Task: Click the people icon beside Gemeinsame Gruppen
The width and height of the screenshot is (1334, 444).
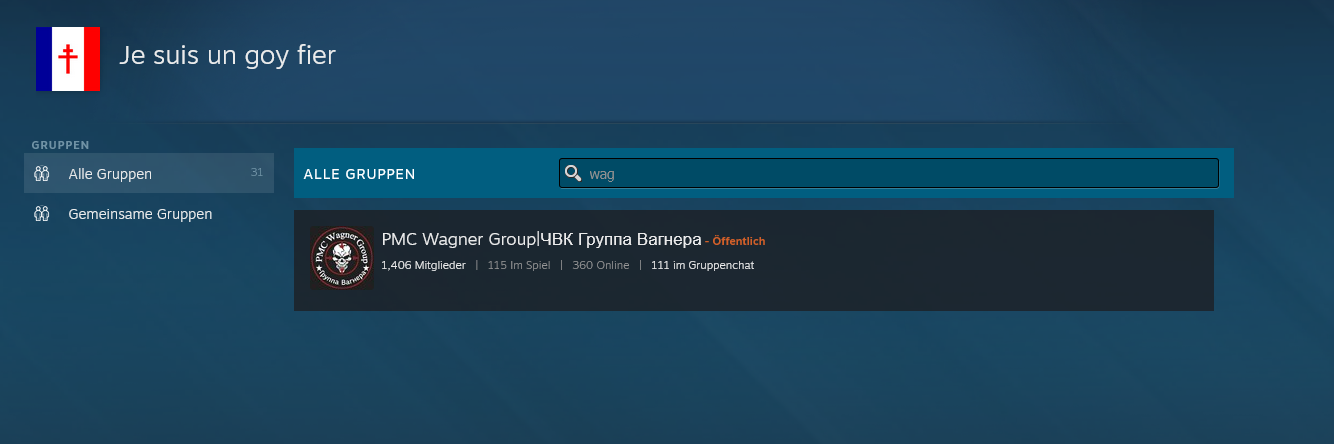Action: (42, 214)
